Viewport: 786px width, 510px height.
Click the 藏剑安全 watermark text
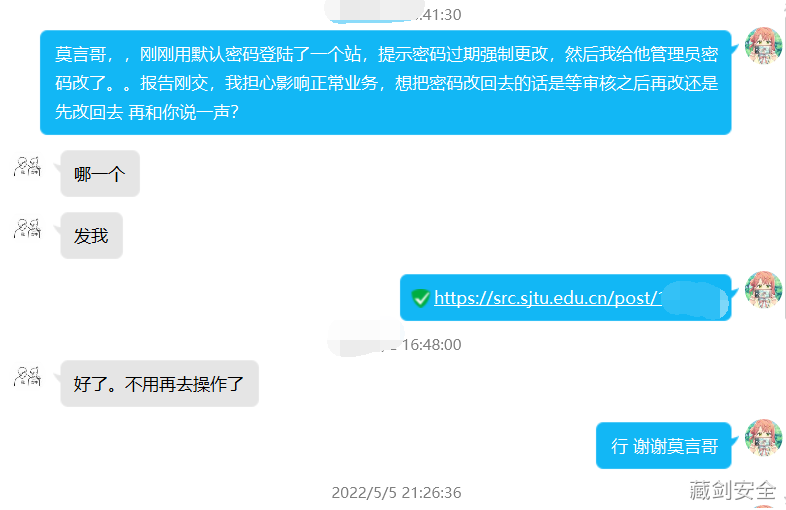(x=732, y=490)
